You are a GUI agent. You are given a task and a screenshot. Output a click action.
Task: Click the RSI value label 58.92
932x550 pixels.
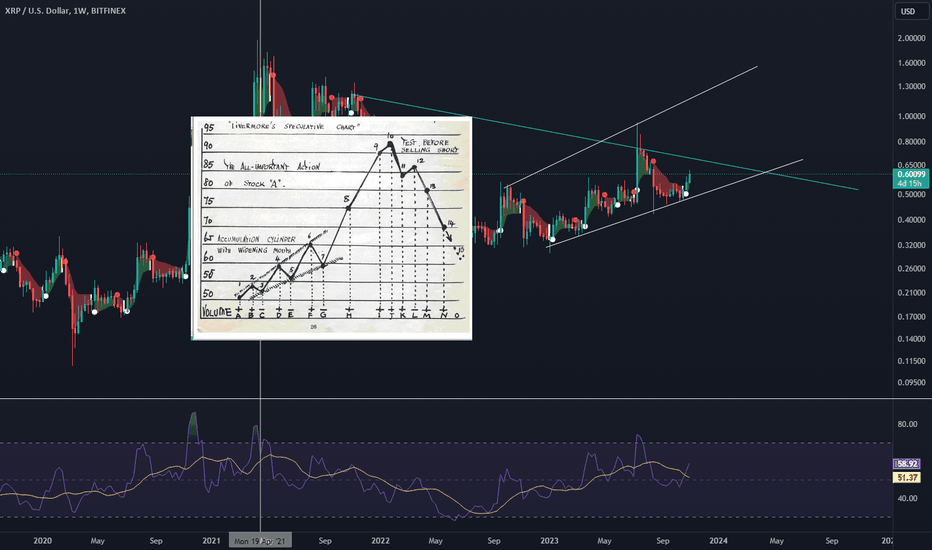[907, 464]
